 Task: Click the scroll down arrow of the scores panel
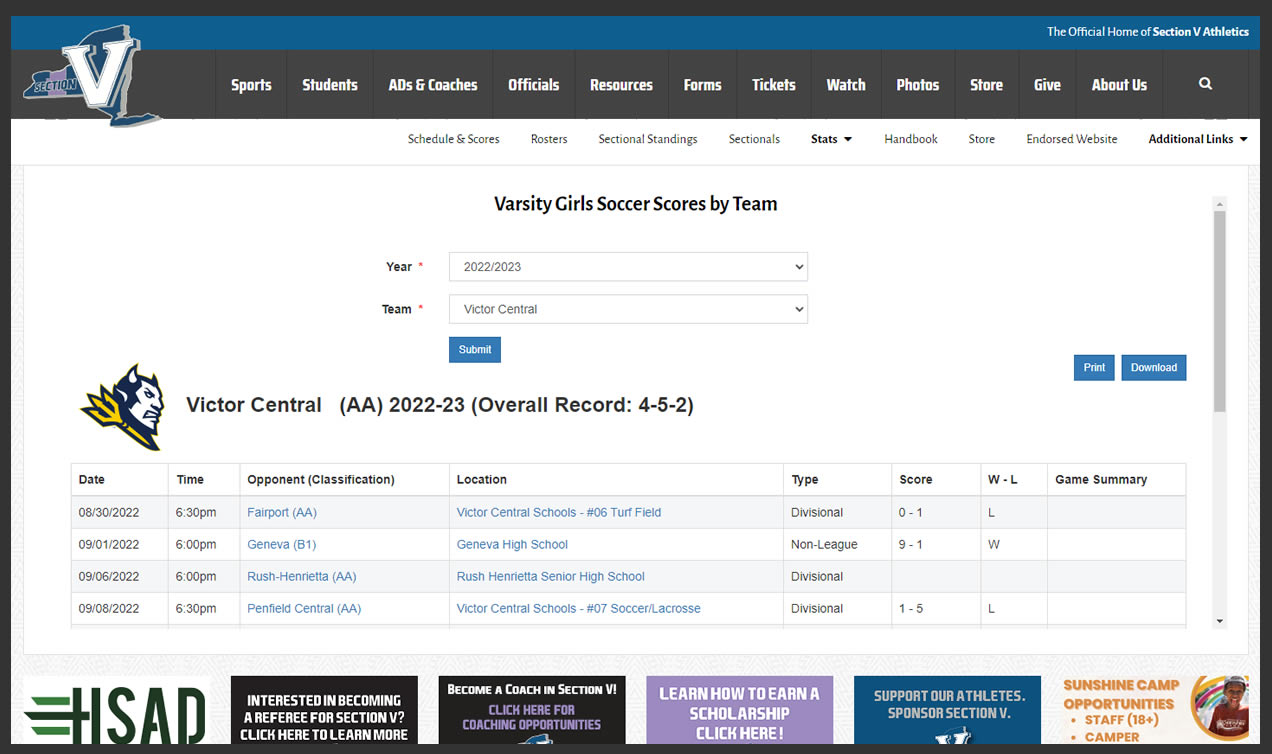coord(1219,621)
